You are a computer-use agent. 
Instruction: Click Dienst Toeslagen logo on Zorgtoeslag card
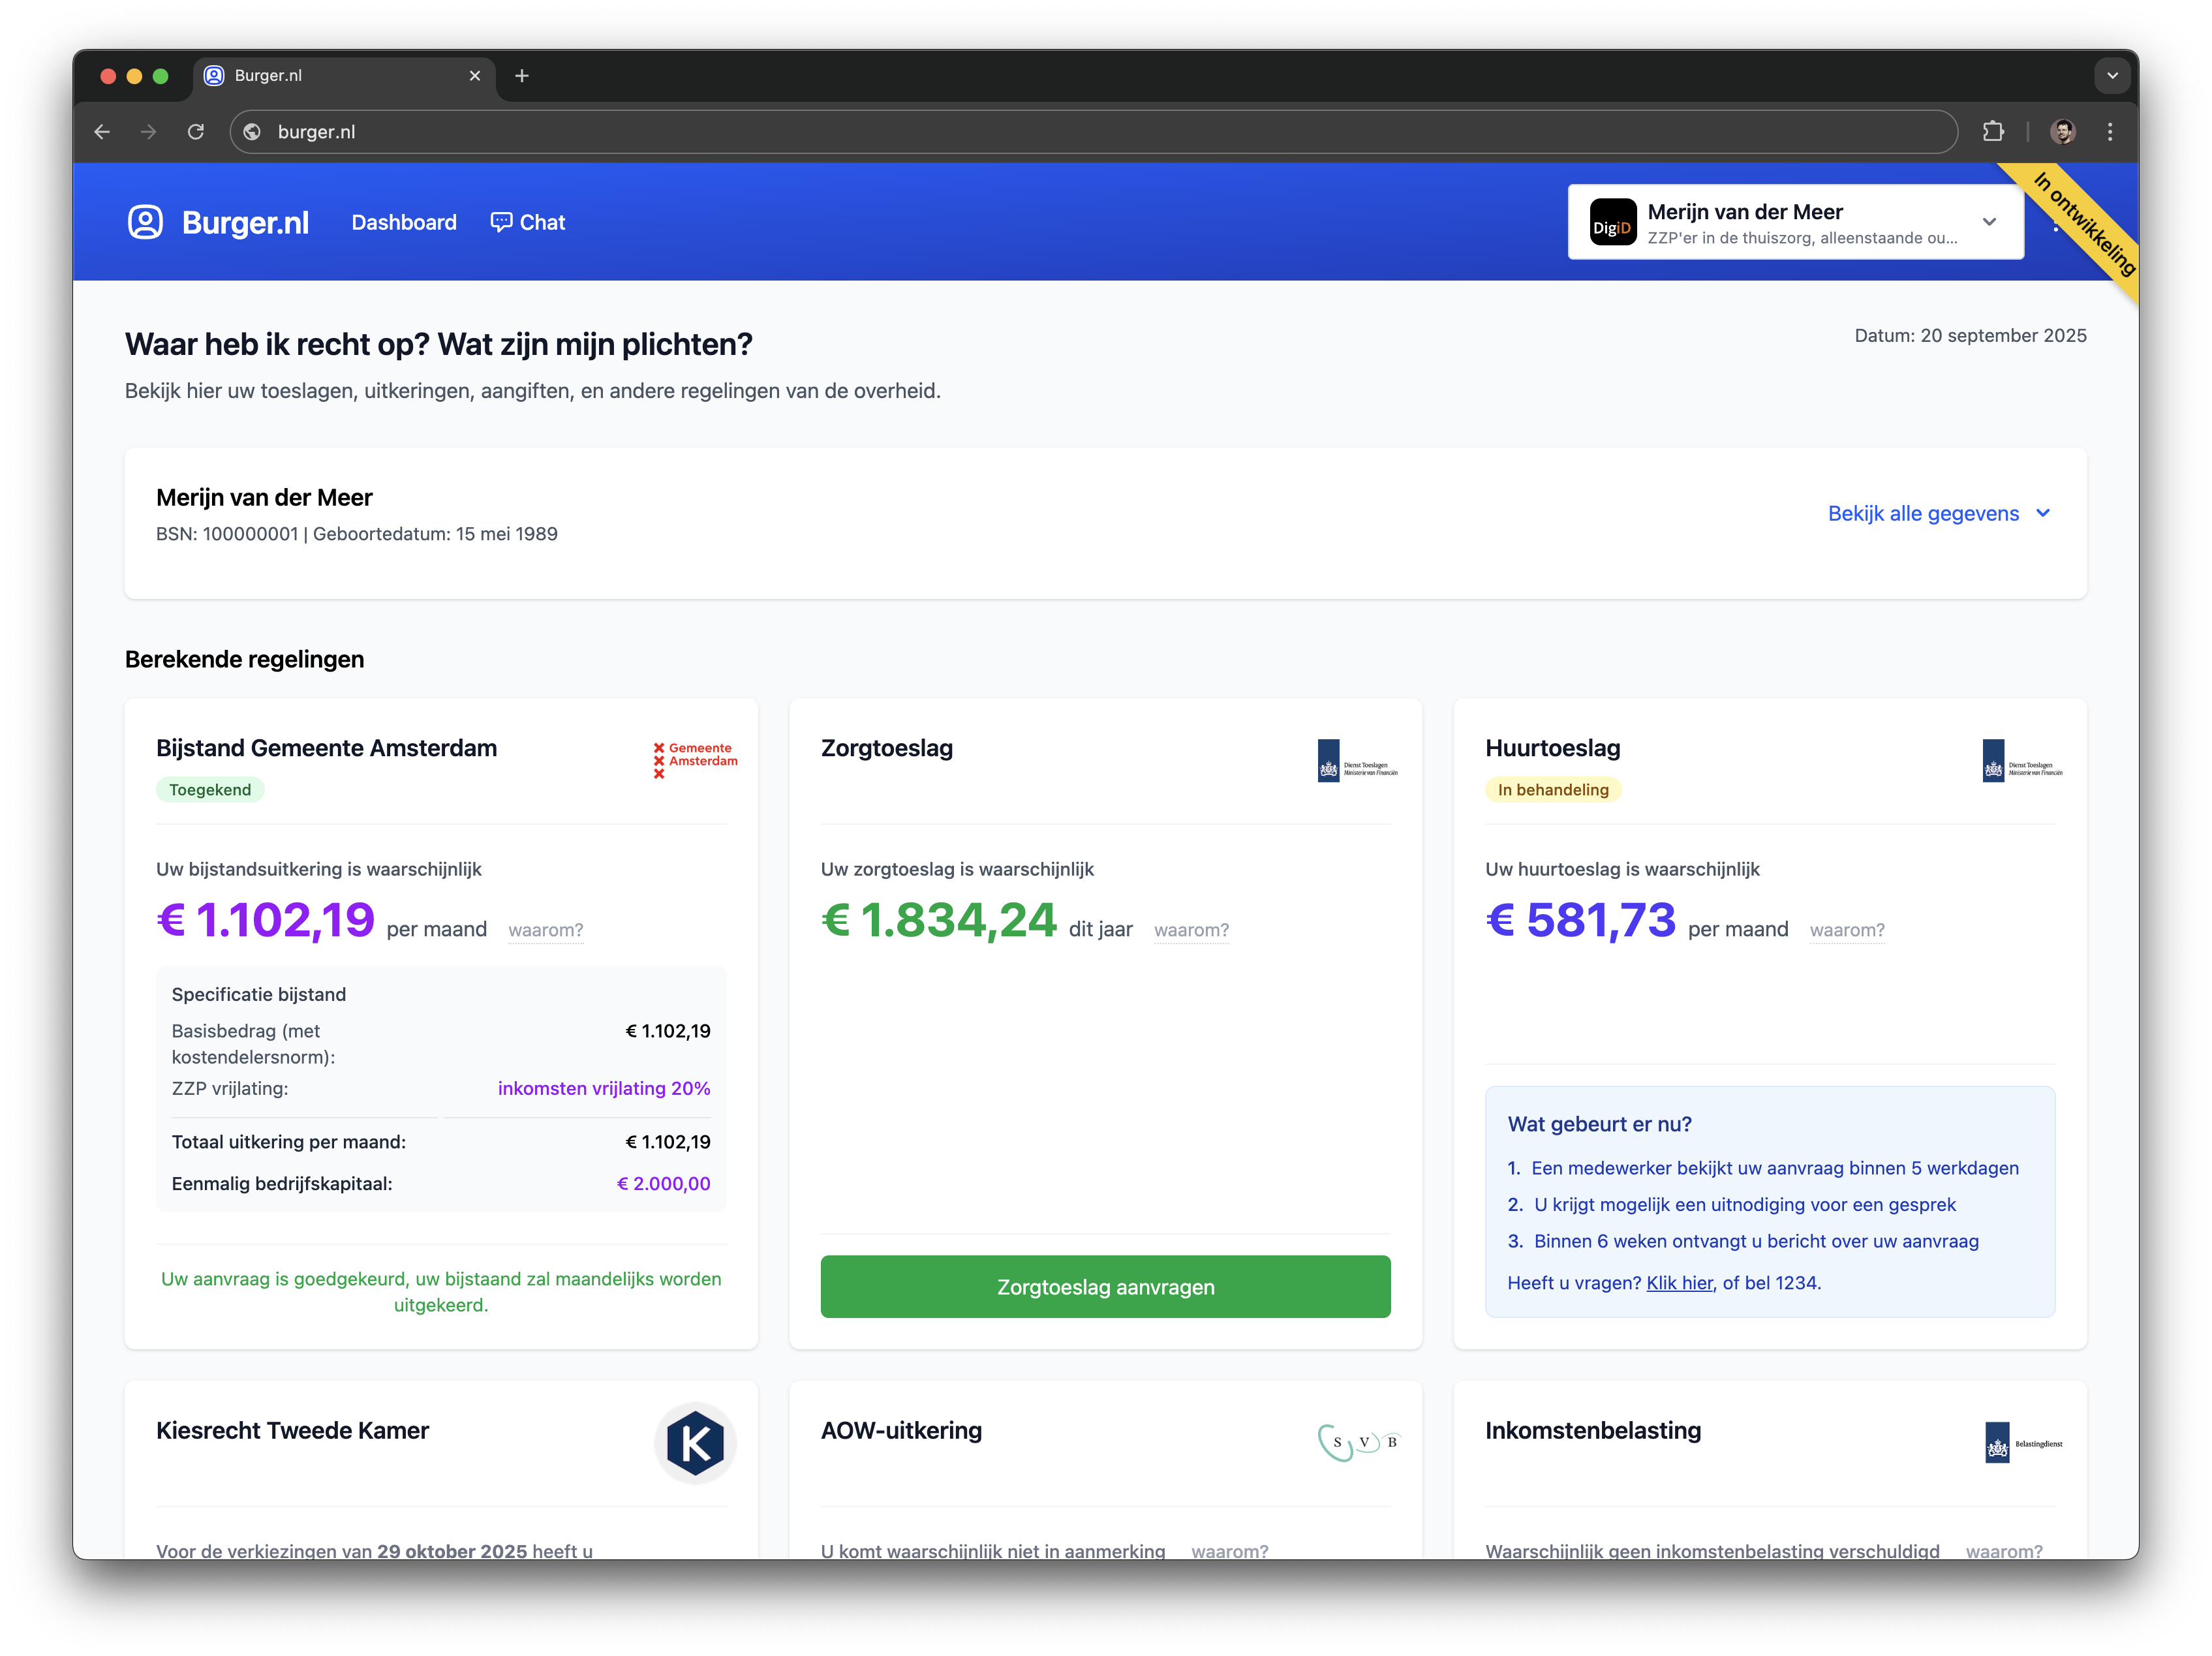(1357, 761)
